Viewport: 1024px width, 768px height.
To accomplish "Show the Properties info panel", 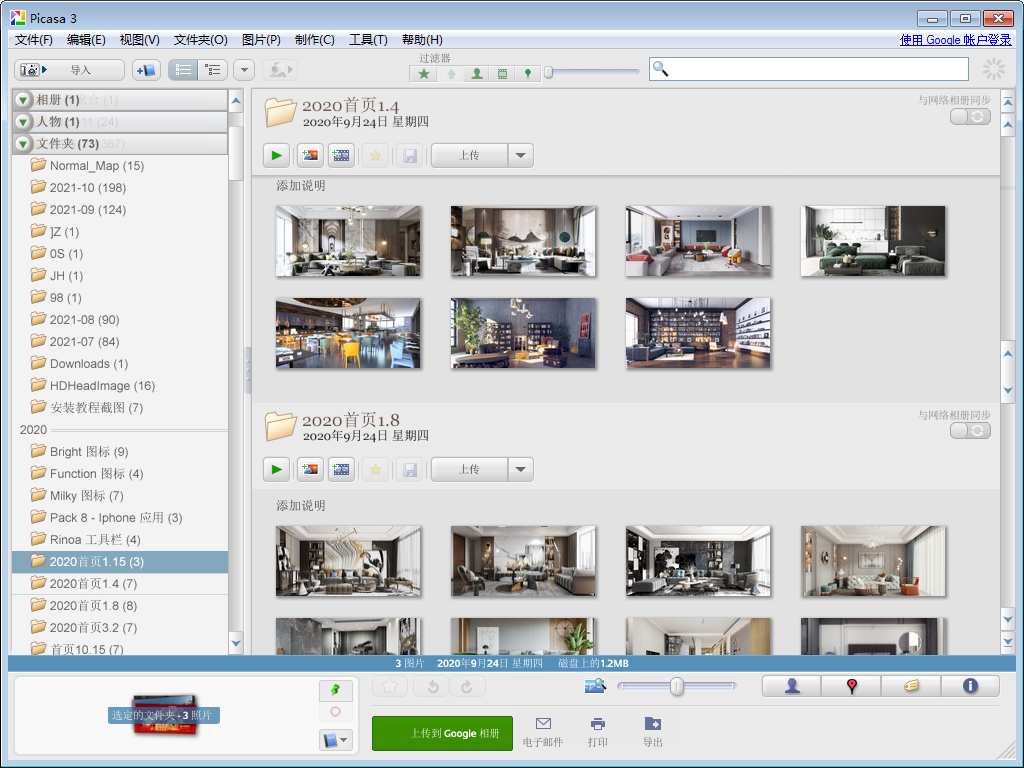I will pos(970,686).
